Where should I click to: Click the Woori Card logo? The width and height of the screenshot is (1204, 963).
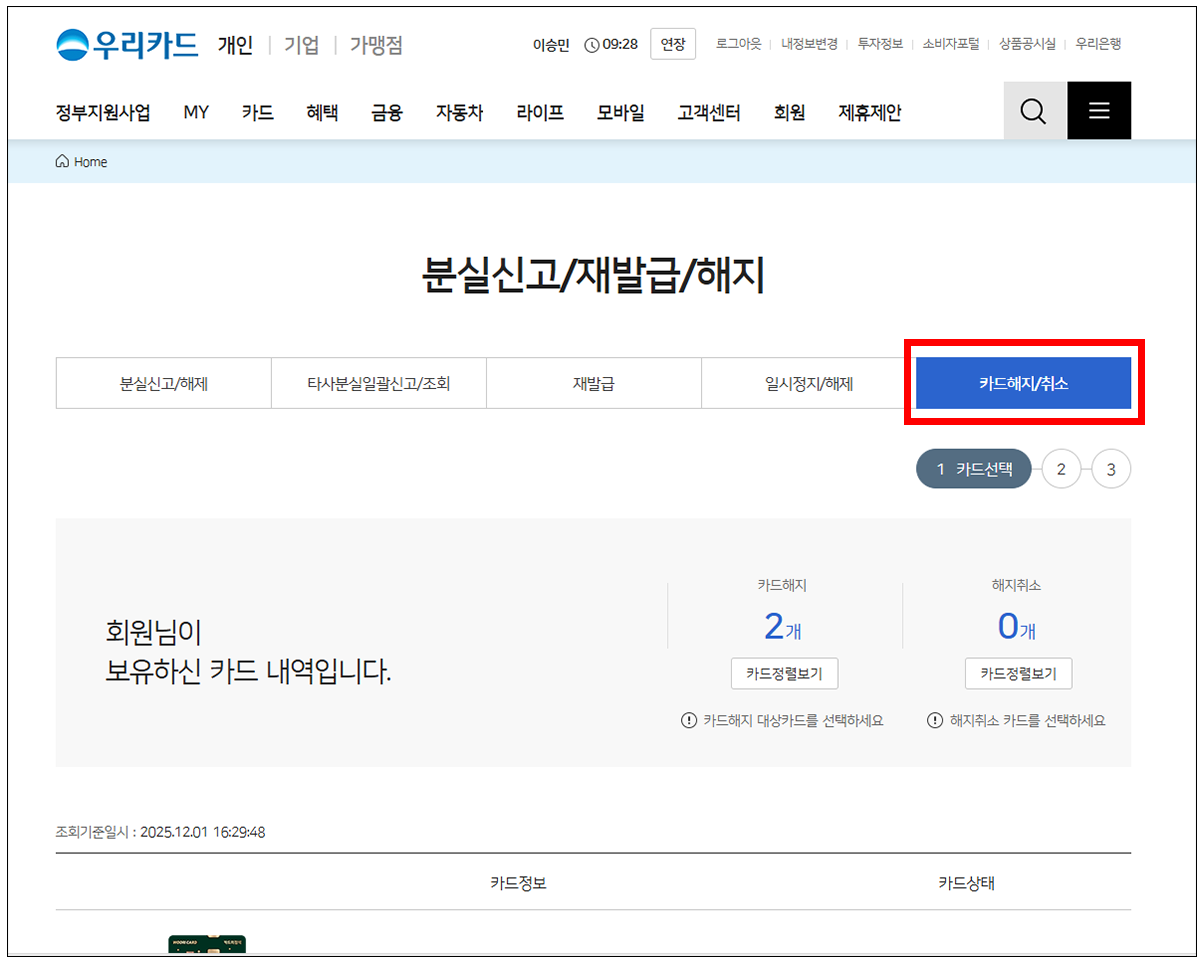coord(127,45)
